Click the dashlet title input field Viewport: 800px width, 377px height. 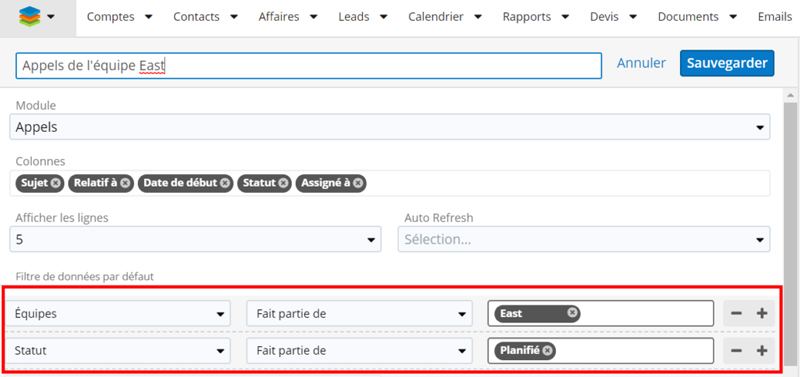(309, 66)
